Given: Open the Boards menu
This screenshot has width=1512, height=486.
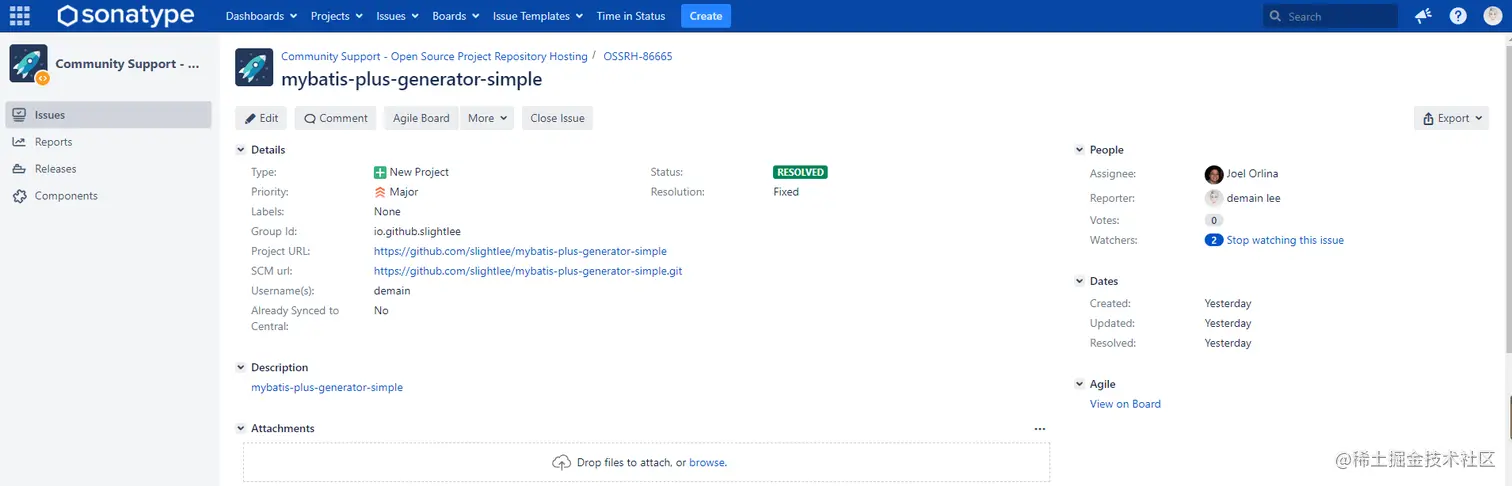Looking at the screenshot, I should click(455, 16).
